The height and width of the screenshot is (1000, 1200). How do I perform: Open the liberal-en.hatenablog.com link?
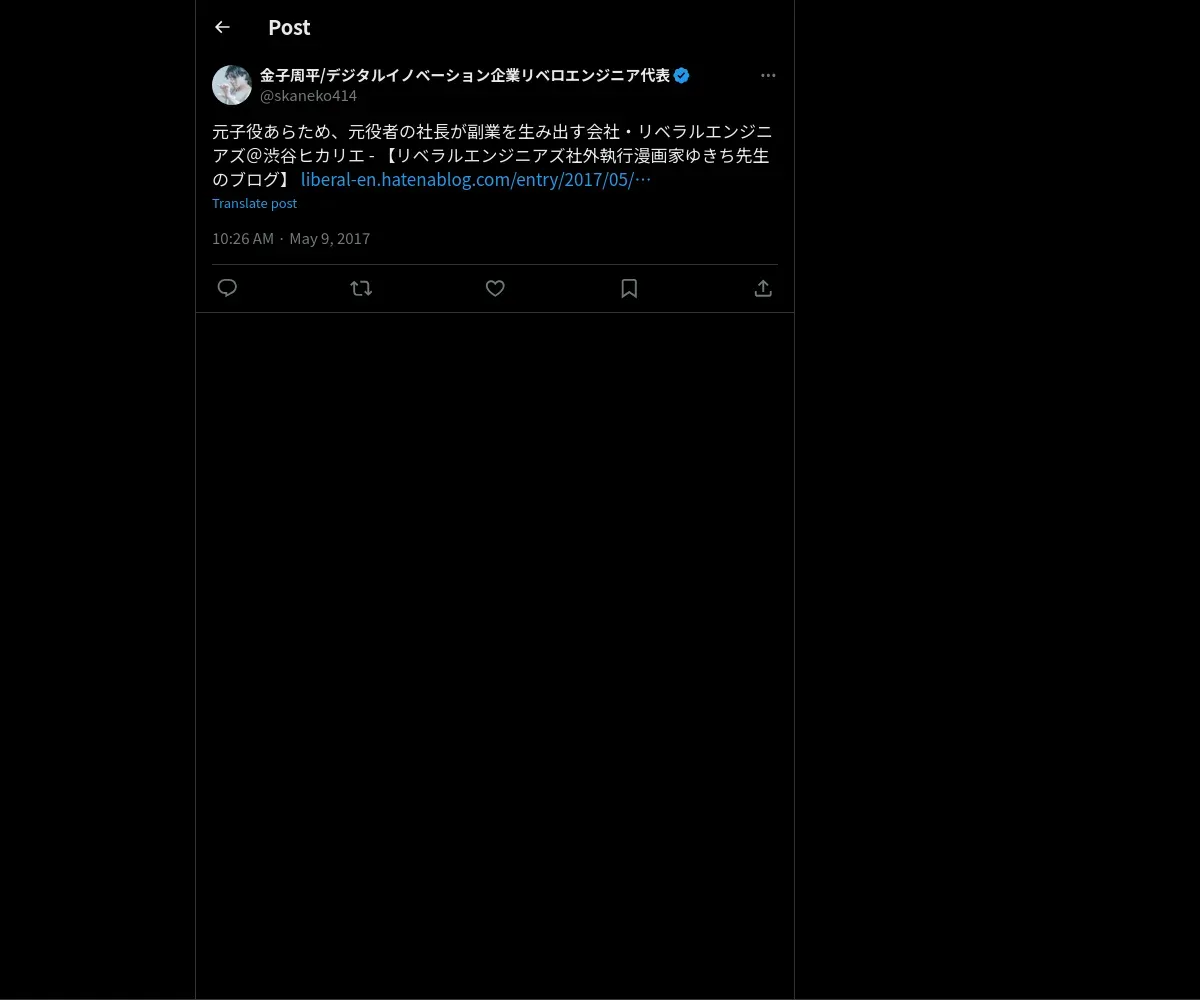(476, 180)
